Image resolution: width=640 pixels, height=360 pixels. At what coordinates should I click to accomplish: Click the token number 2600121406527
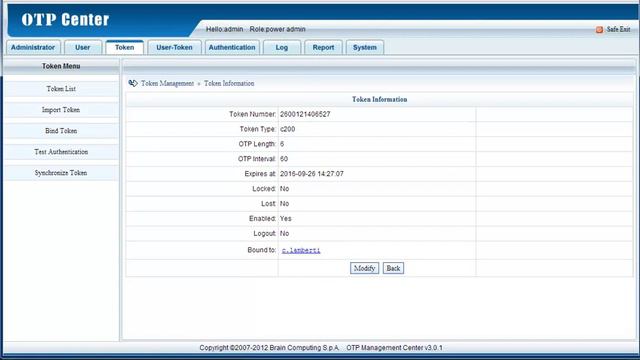[305, 114]
